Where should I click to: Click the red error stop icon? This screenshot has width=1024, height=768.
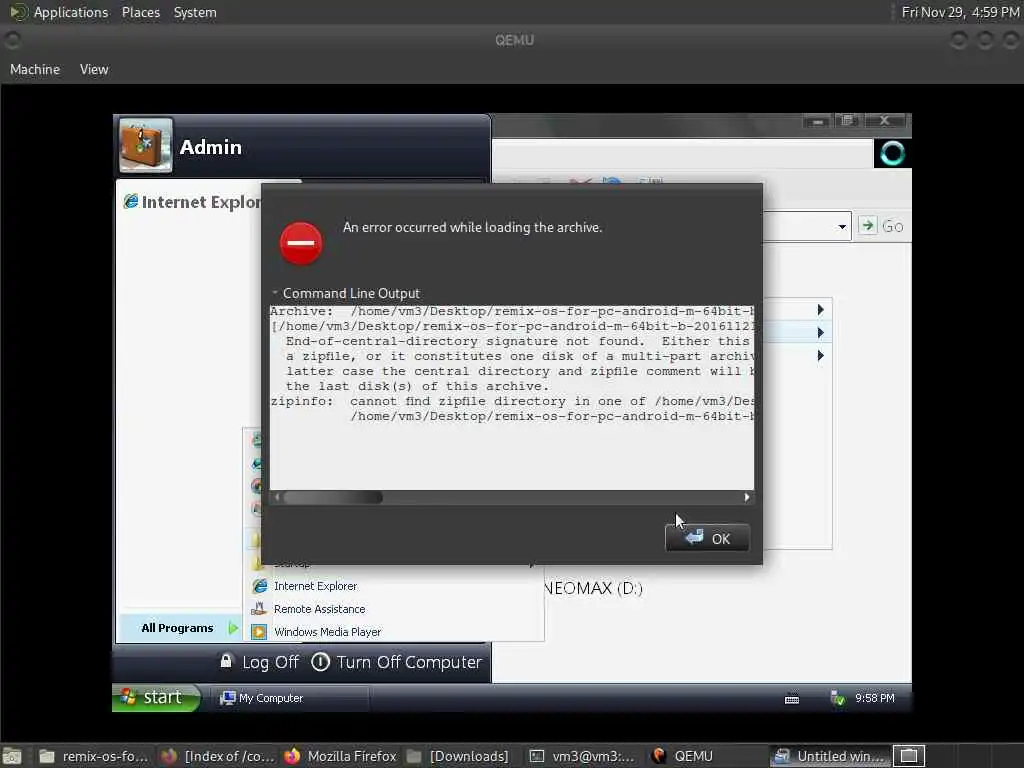(301, 243)
